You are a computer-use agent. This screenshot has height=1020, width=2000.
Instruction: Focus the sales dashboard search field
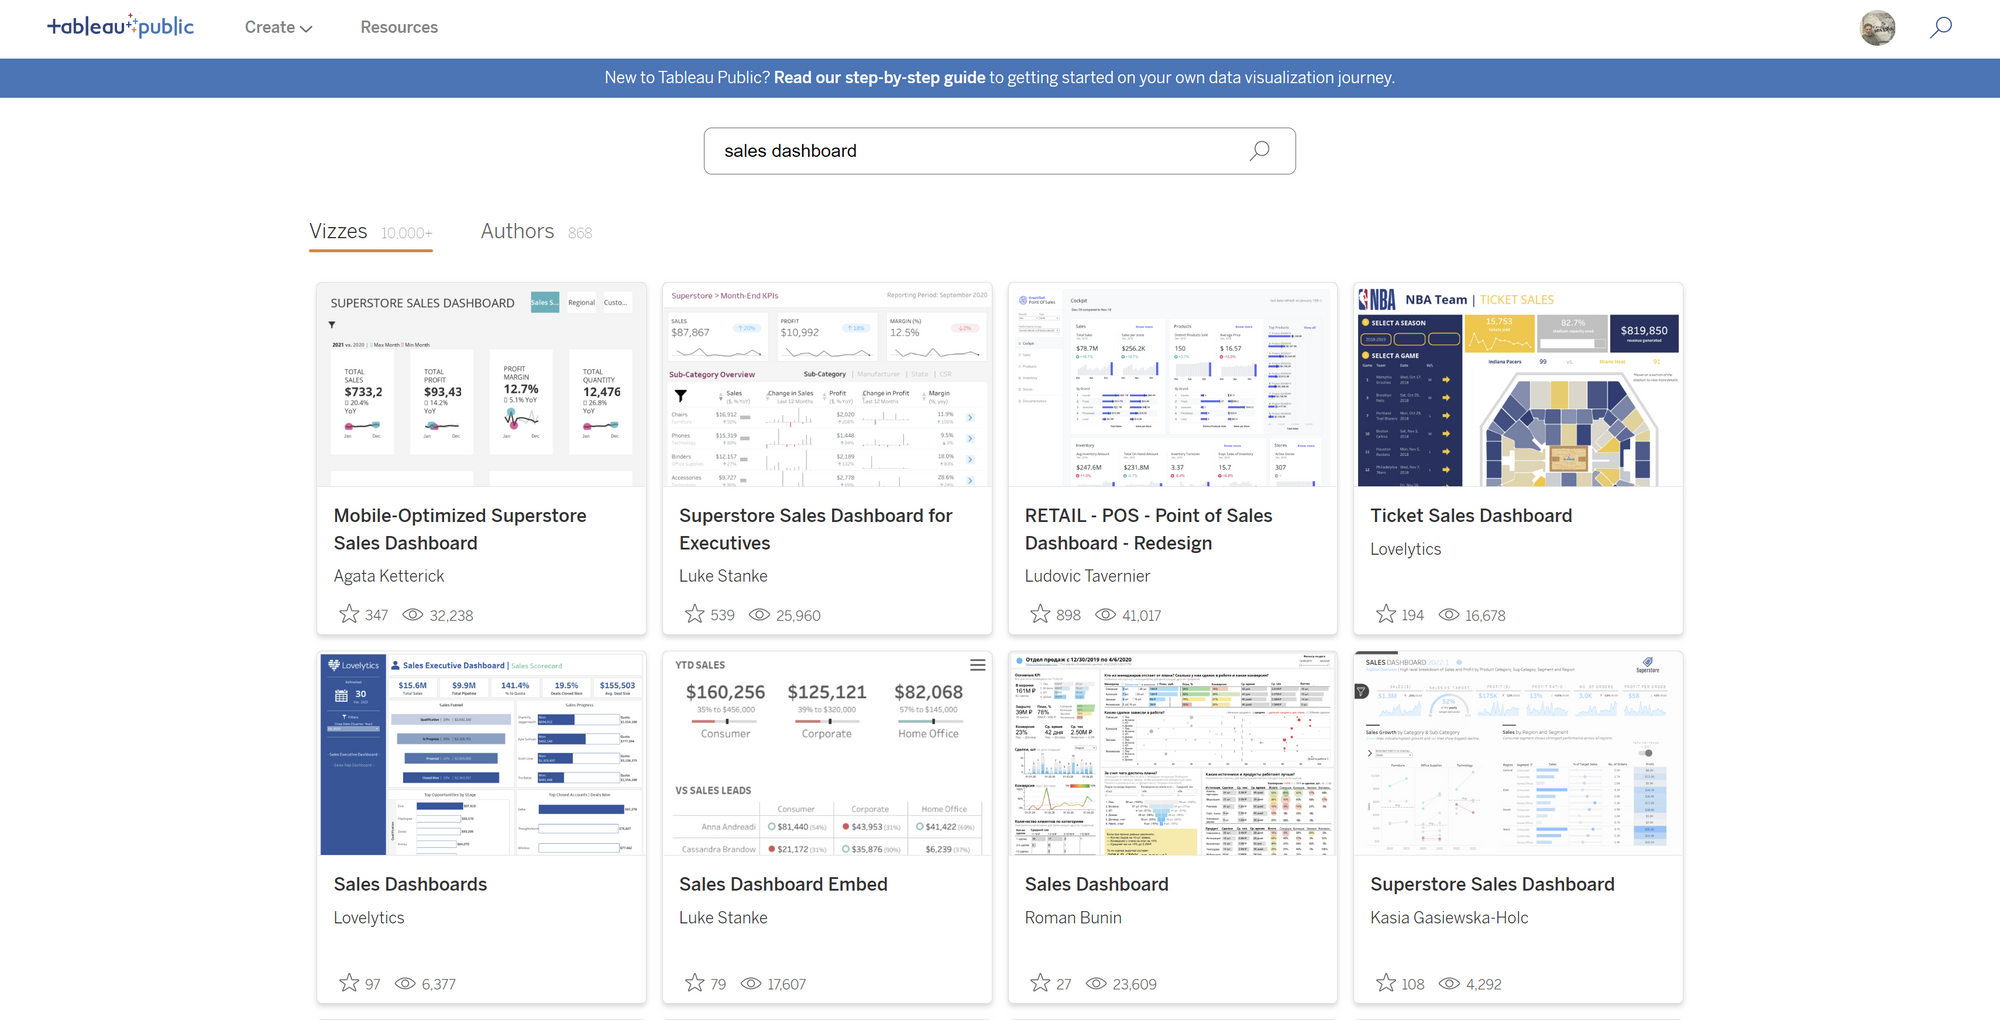coord(999,151)
